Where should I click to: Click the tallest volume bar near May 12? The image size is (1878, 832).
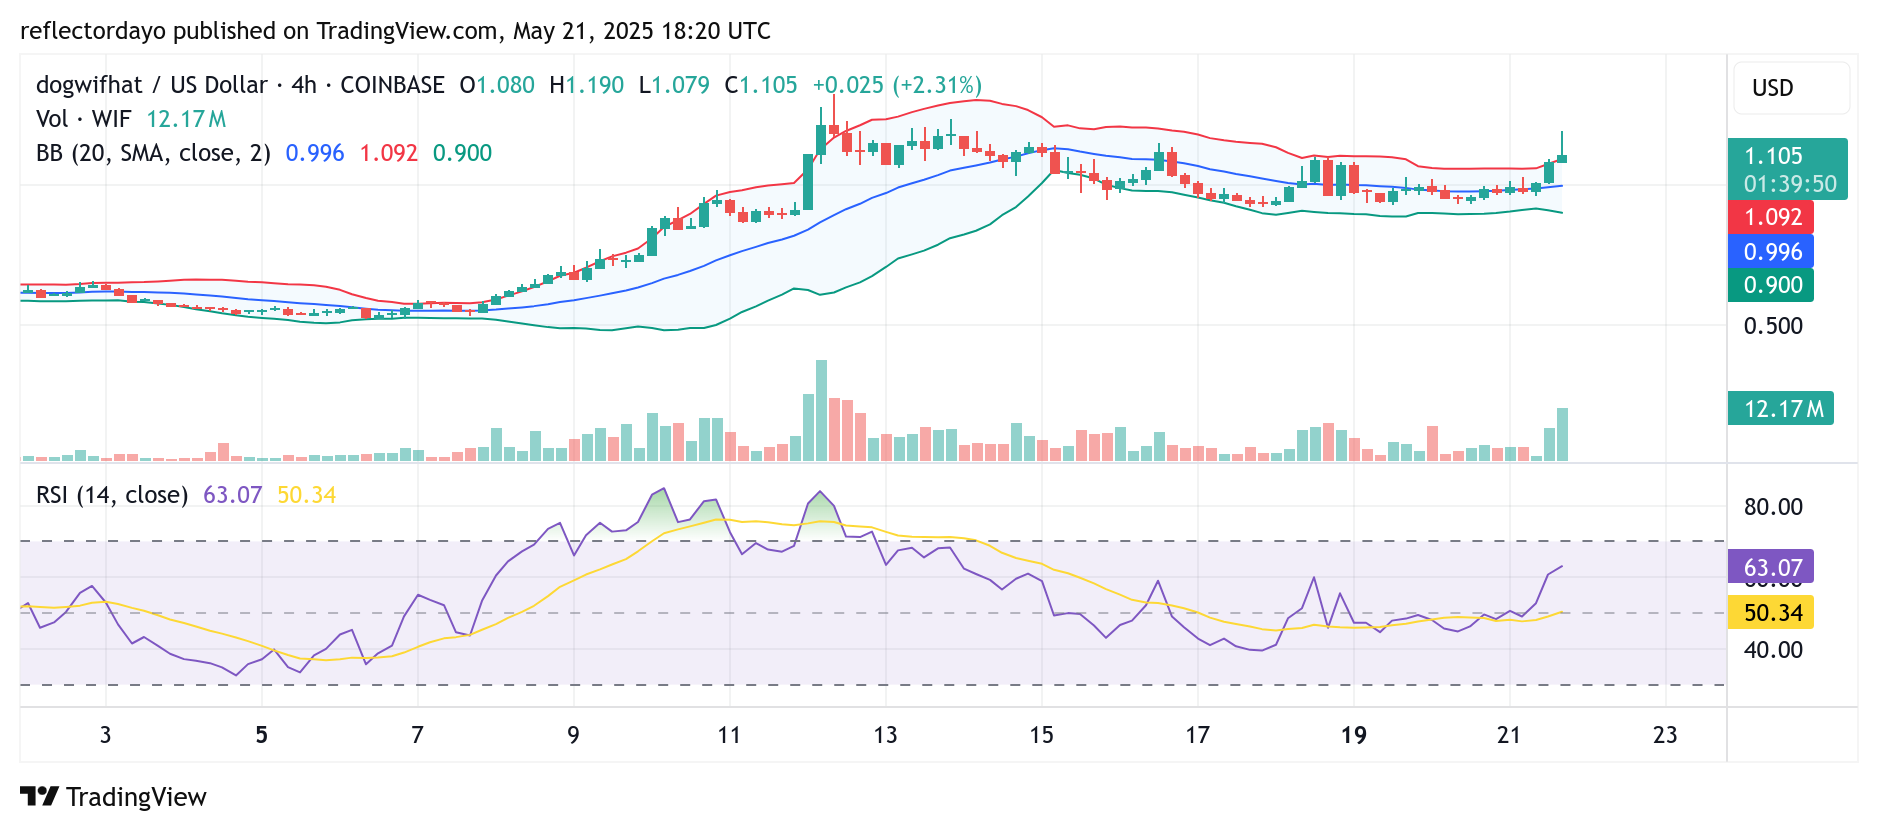(x=821, y=410)
